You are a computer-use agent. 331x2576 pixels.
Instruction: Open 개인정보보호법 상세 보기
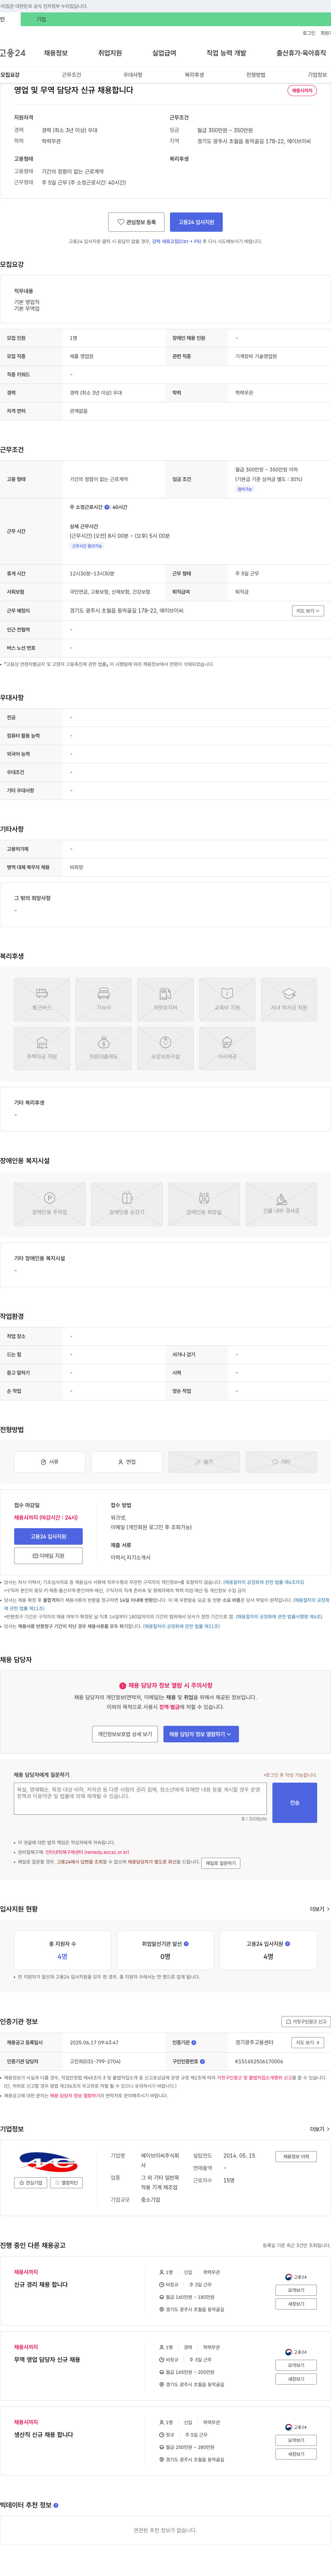[x=125, y=1734]
